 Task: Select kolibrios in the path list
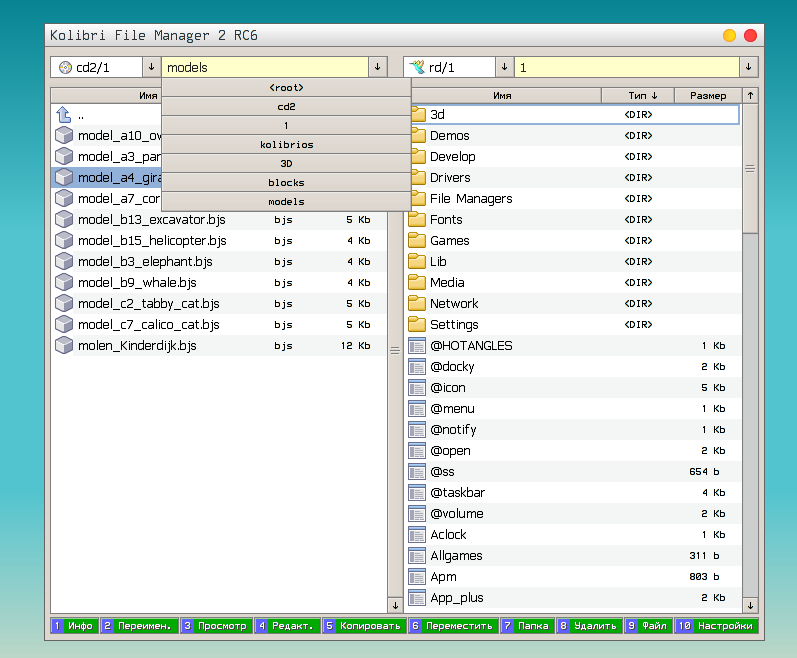point(286,144)
